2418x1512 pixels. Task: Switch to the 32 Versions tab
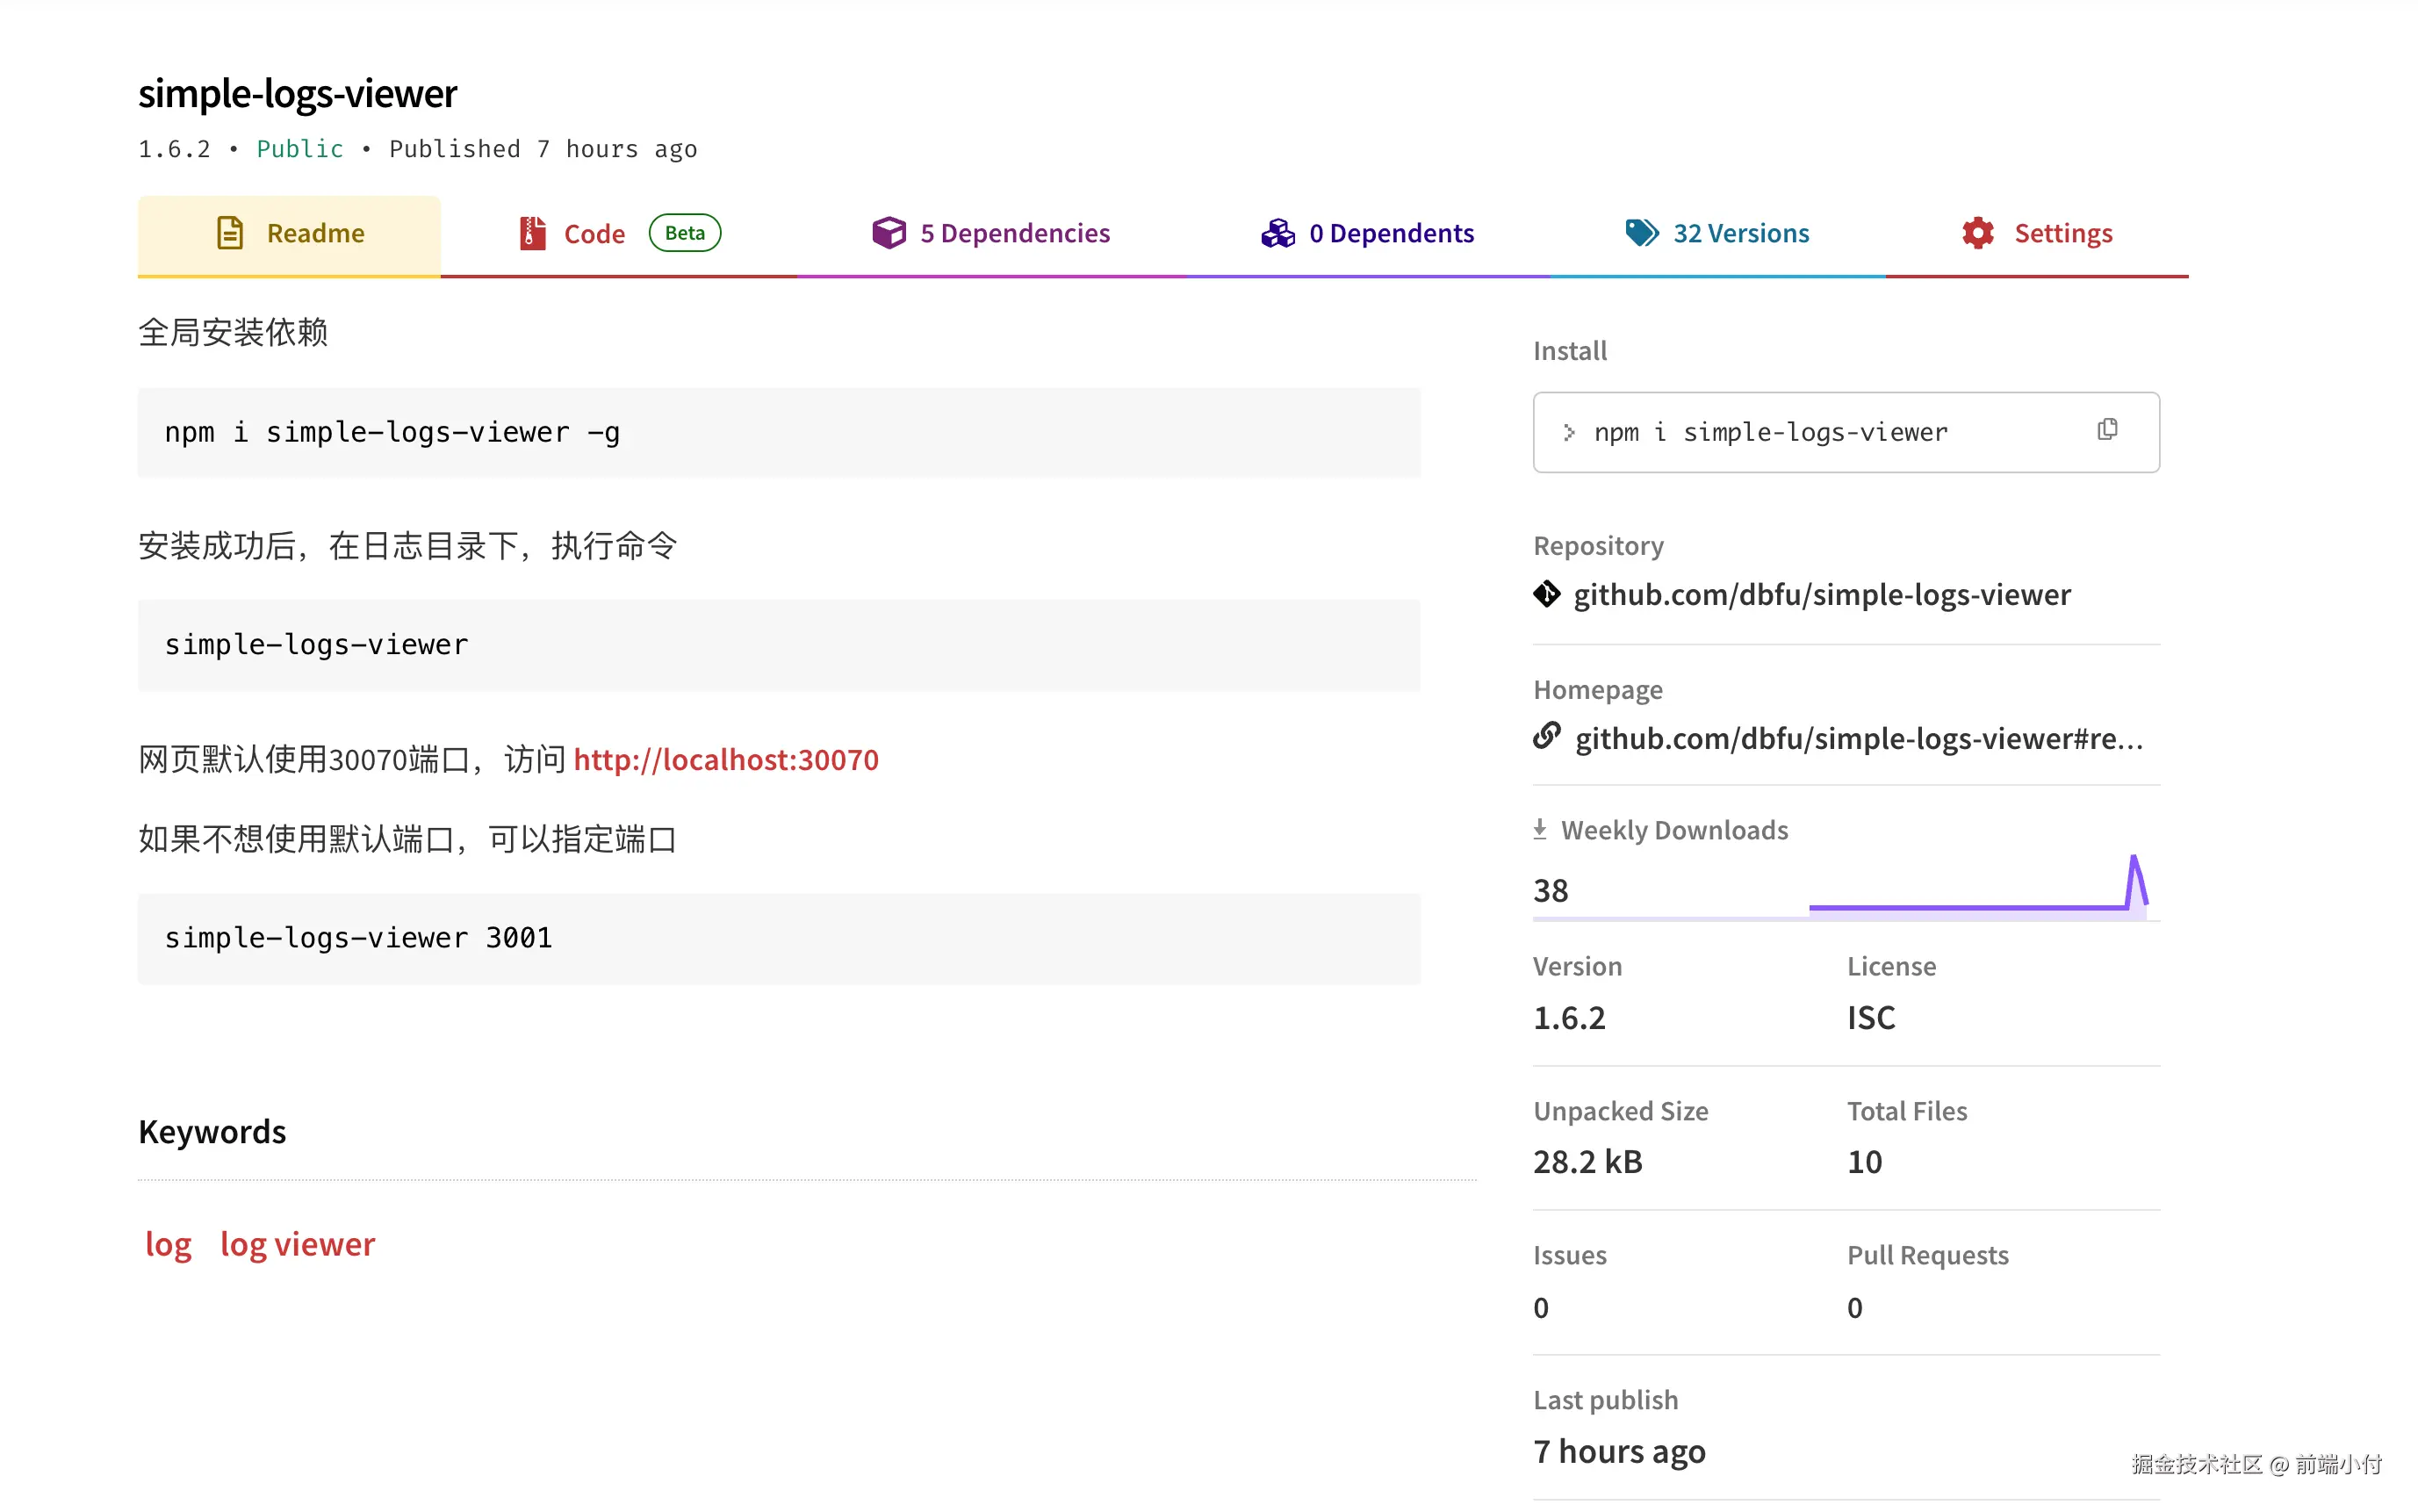(x=1740, y=233)
